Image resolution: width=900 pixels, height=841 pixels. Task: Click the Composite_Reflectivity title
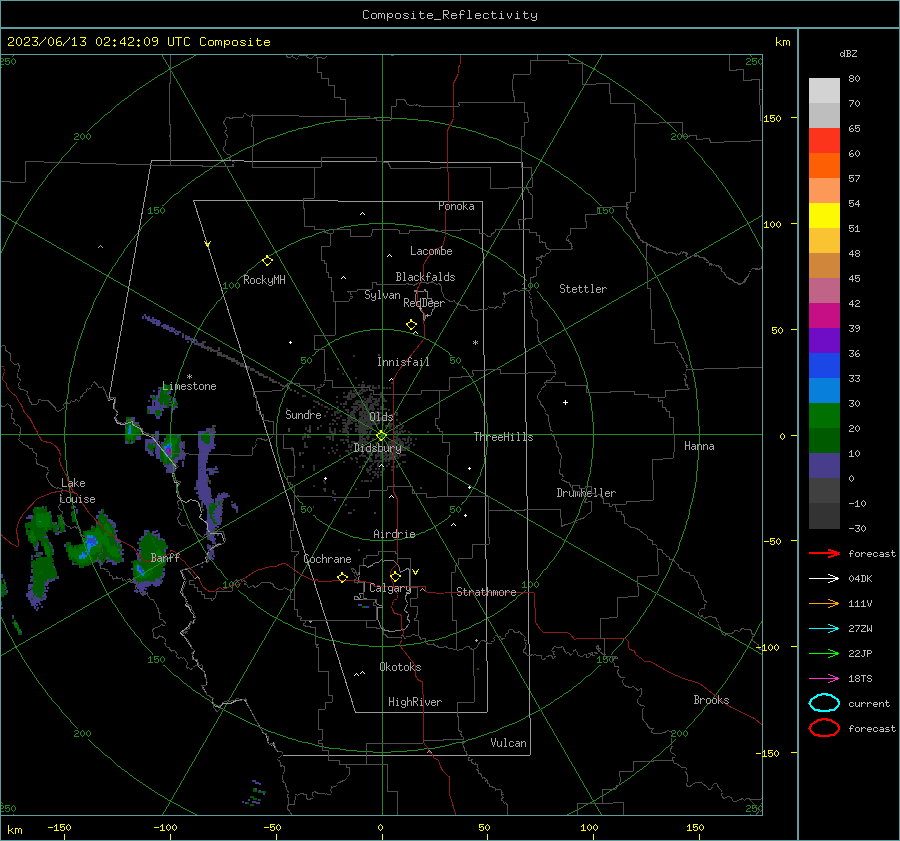(449, 15)
